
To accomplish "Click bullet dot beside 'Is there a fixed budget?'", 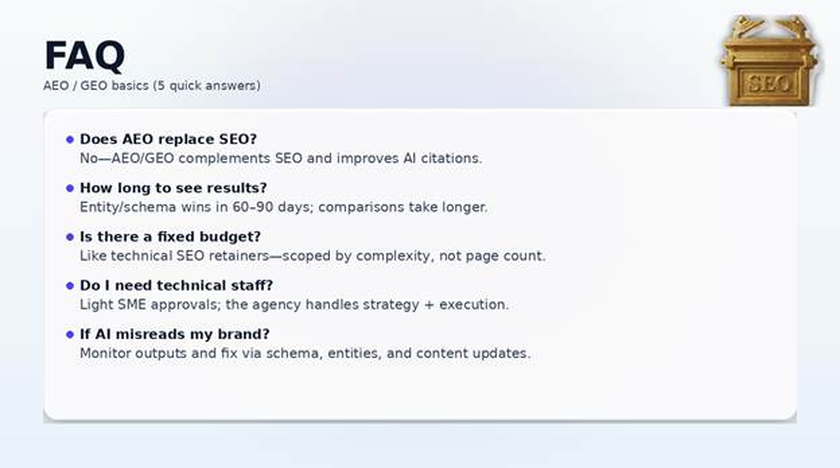I will tap(70, 237).
